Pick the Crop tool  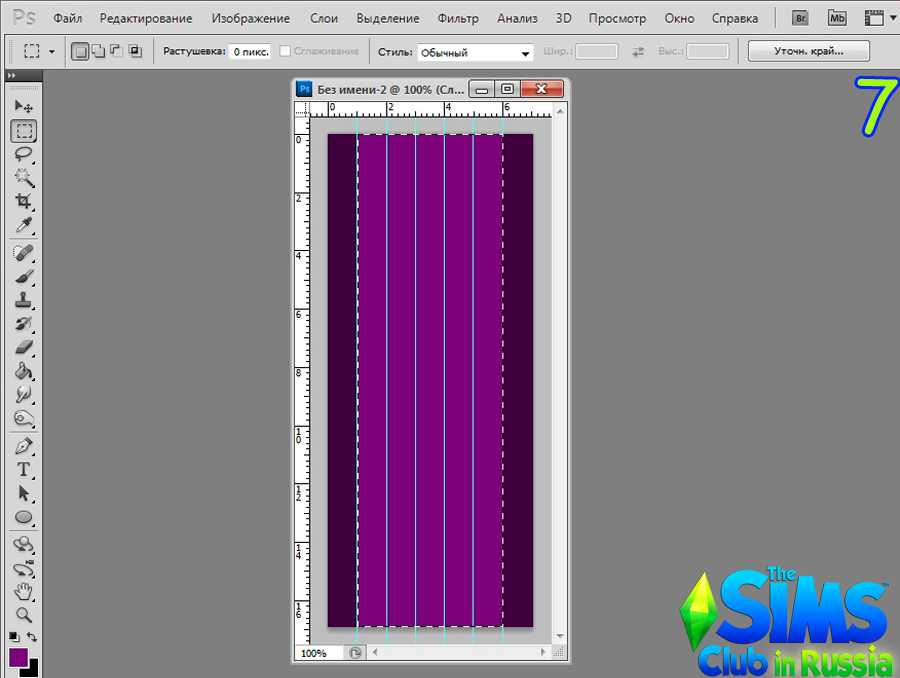(24, 202)
